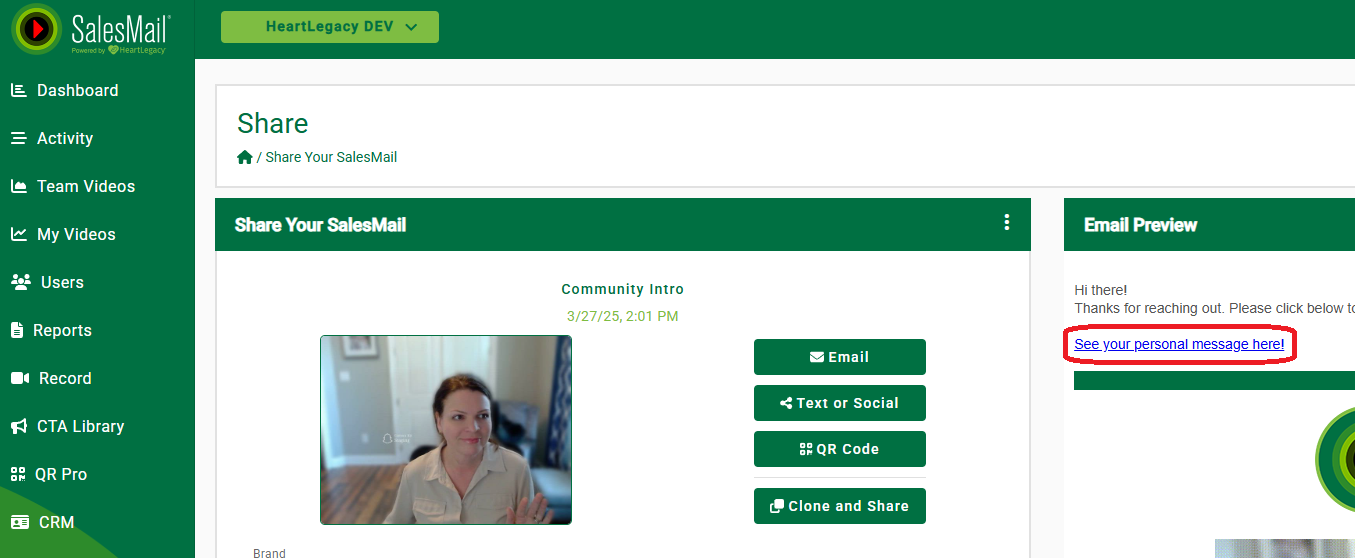Share the video via Email button
Screen dimensions: 1355x558
click(x=840, y=357)
